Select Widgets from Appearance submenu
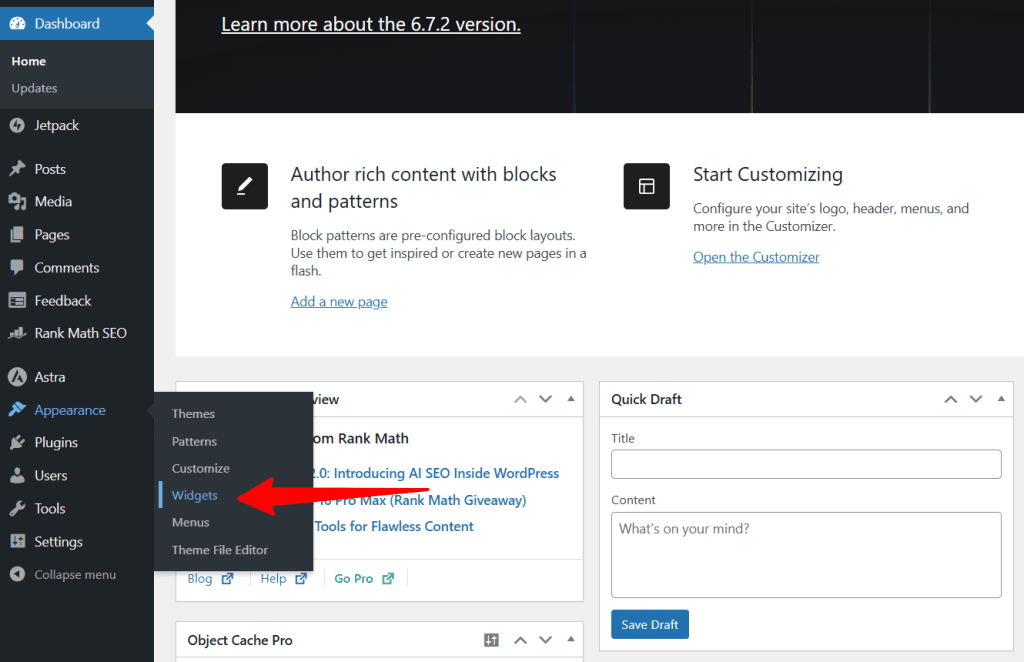The height and width of the screenshot is (662, 1024). [x=194, y=495]
